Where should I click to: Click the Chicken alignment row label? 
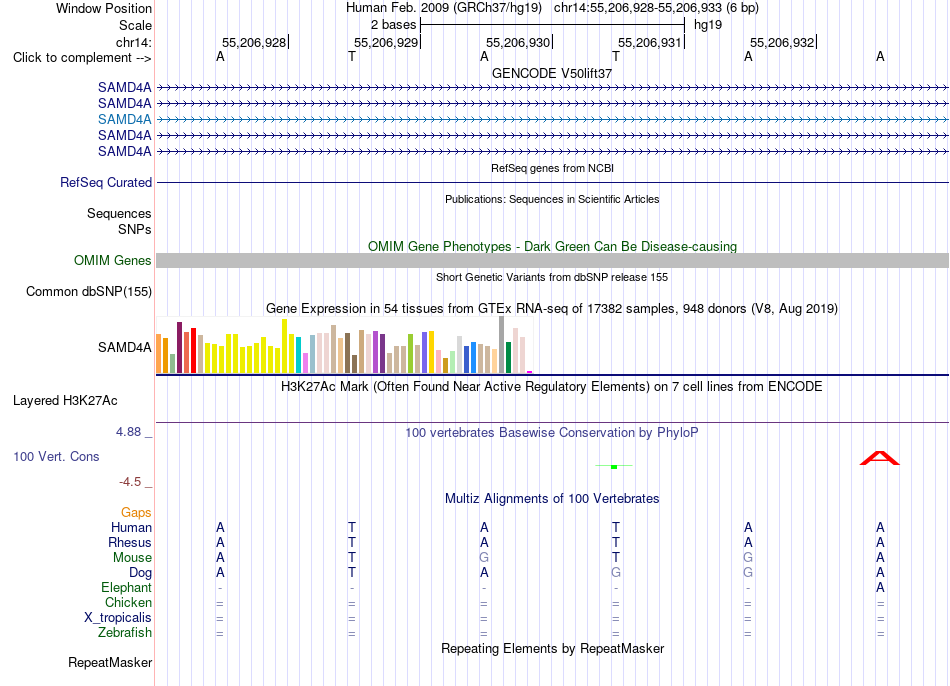click(128, 602)
